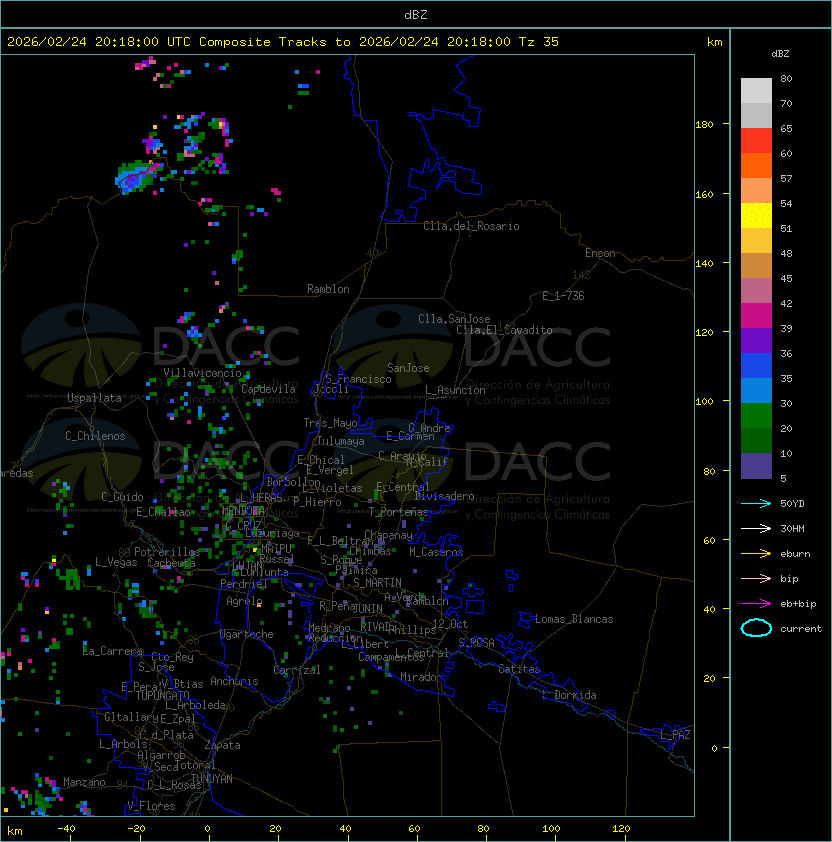Click the 'Capdevila' map label
The image size is (832, 842).
(x=268, y=389)
